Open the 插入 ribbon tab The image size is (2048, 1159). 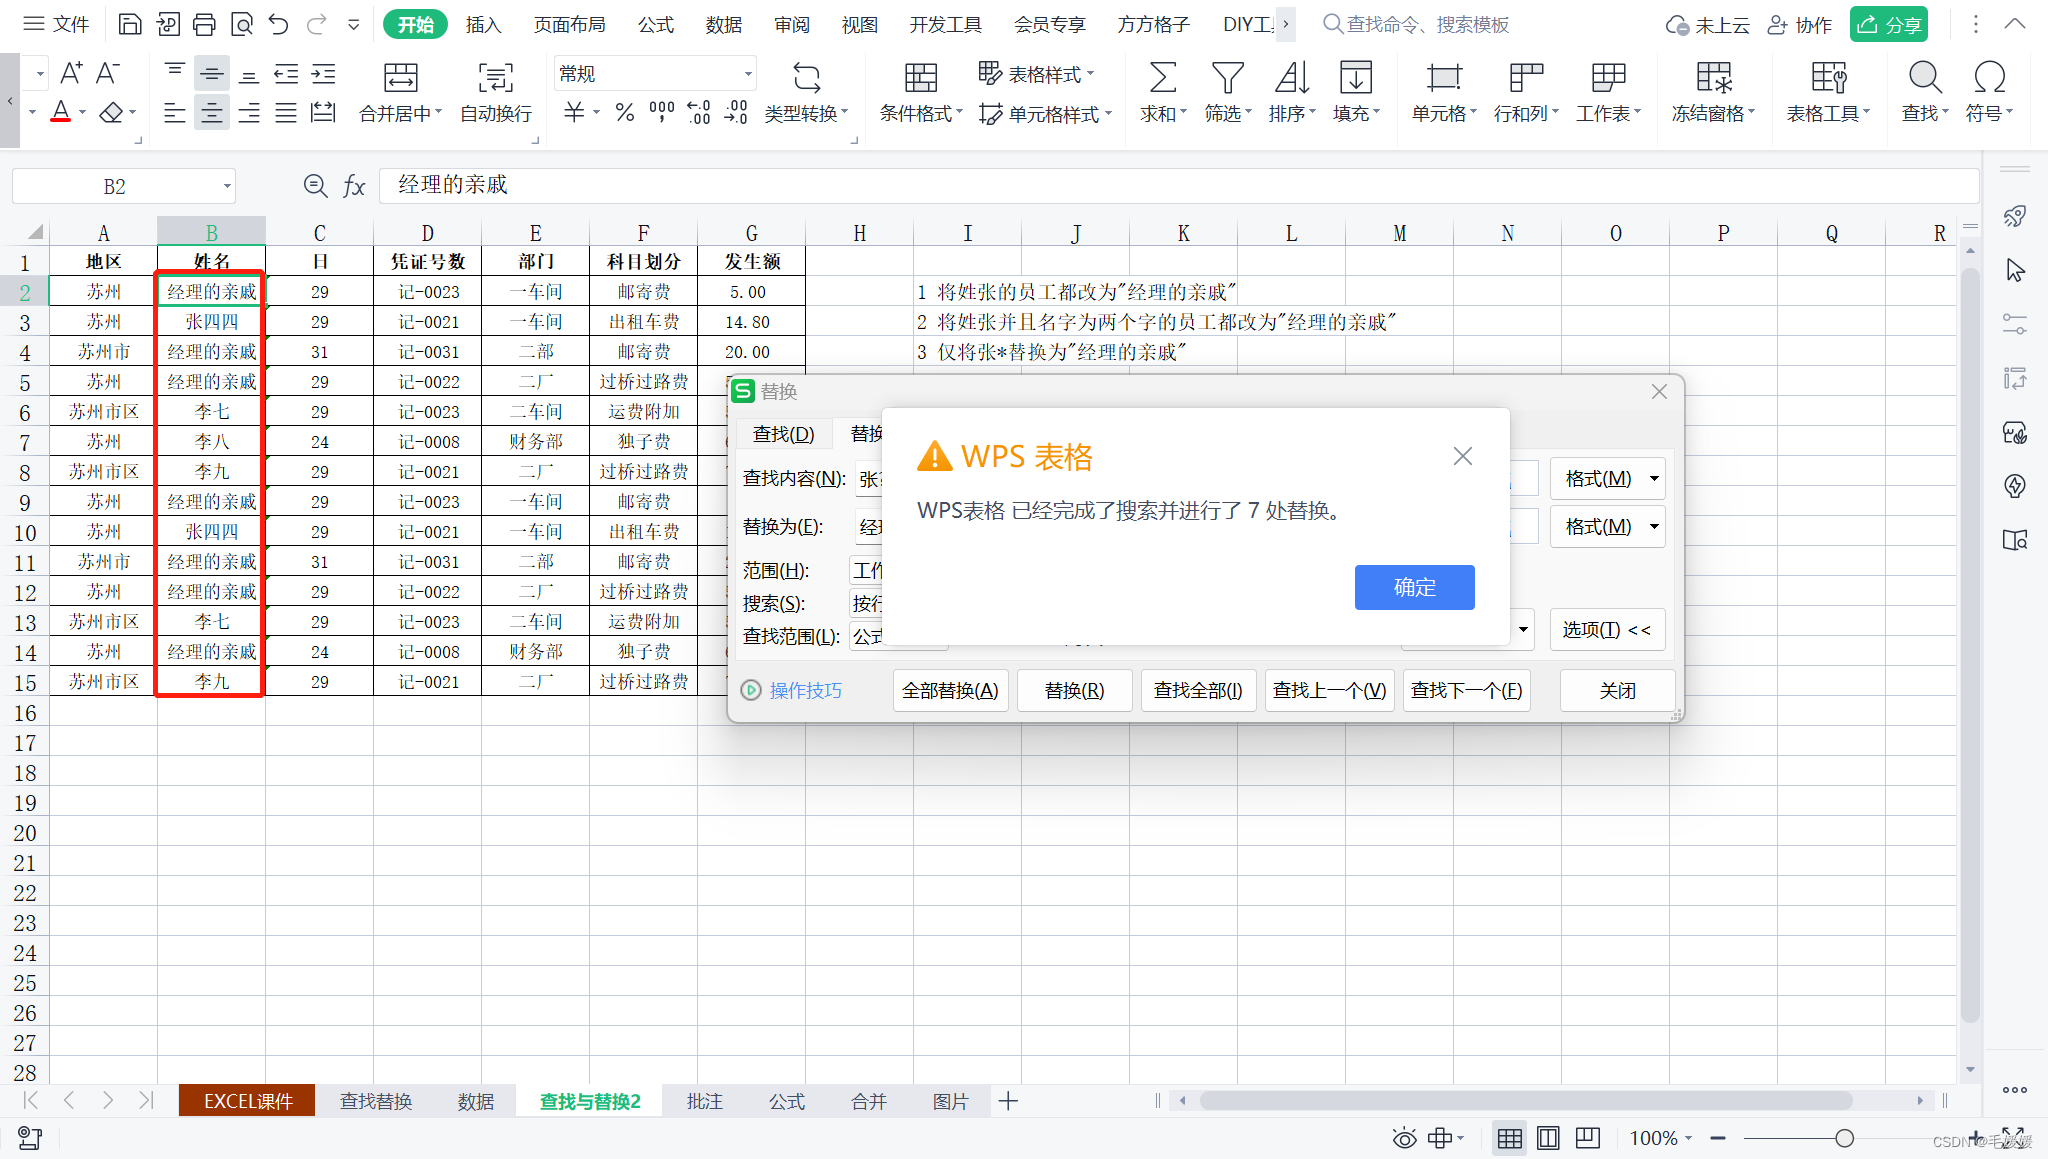coord(483,24)
